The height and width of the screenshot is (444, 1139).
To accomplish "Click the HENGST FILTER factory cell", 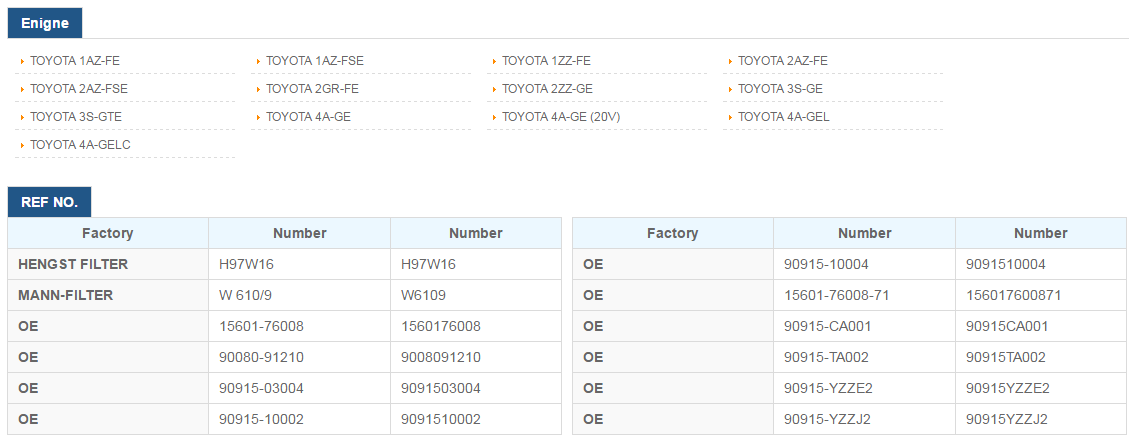I will pos(108,265).
